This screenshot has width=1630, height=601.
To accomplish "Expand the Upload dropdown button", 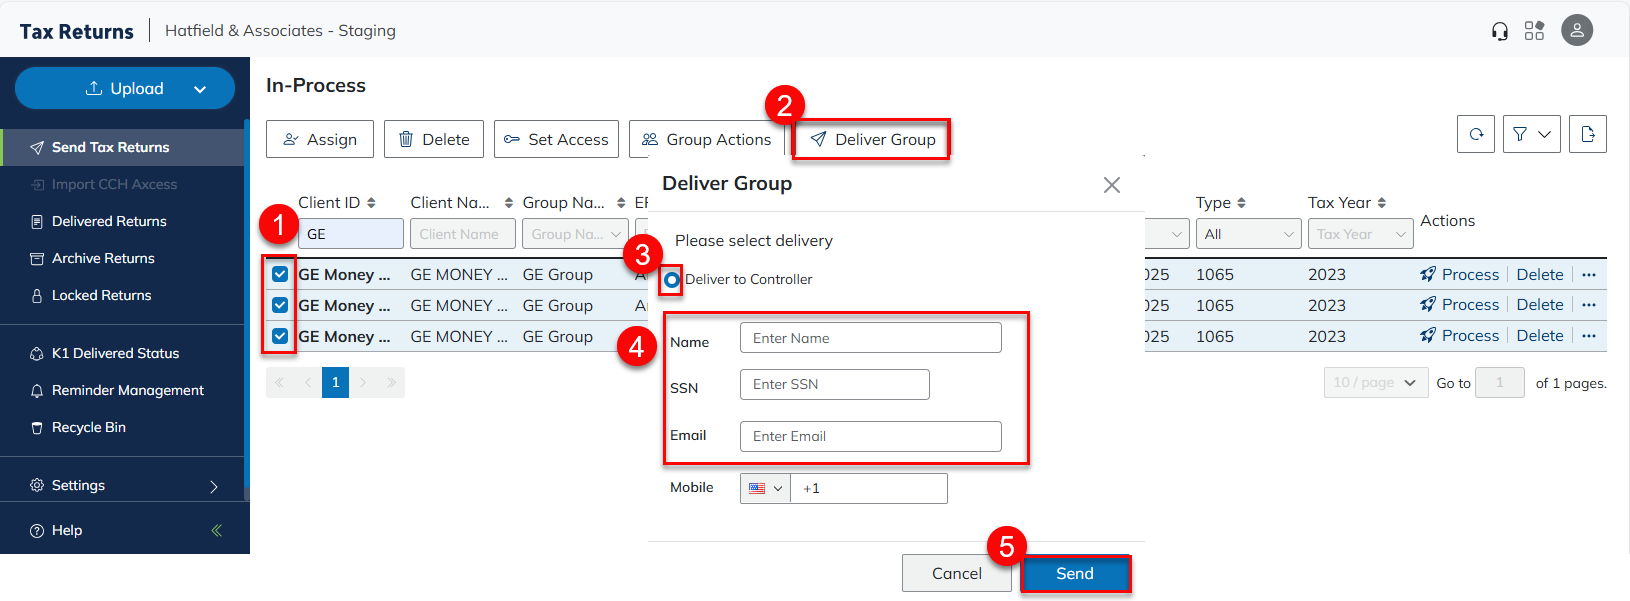I will pos(200,89).
